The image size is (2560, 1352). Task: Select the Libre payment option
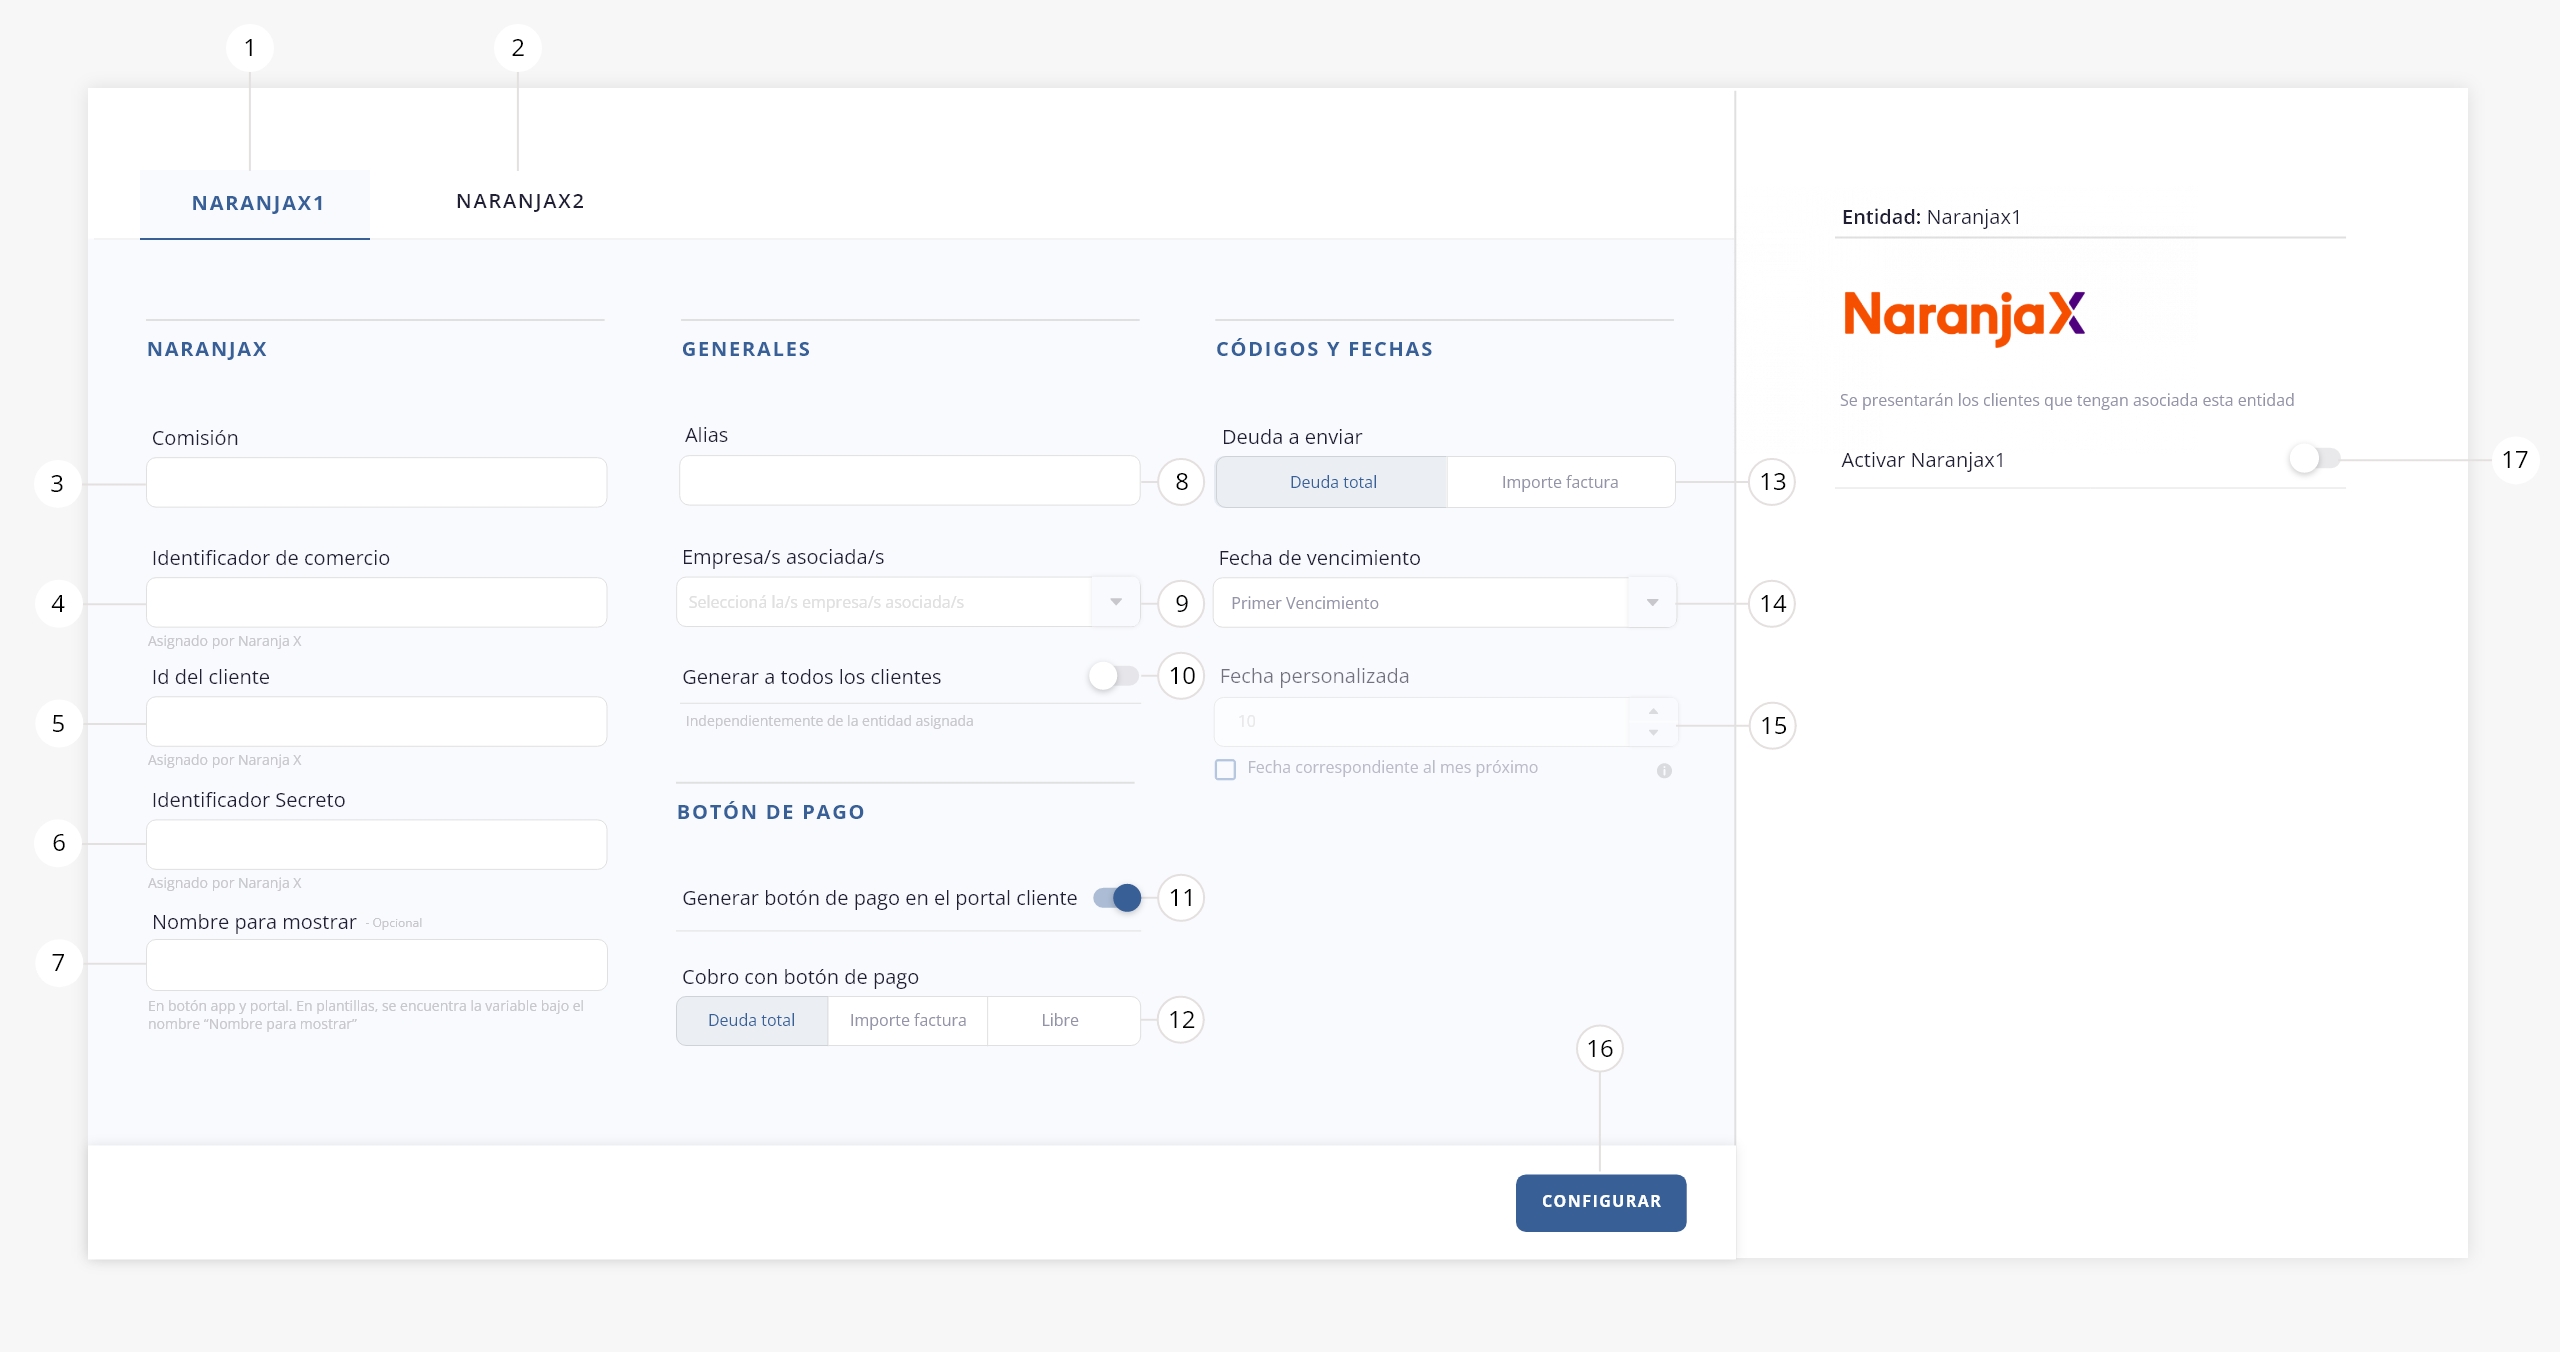pos(1063,1020)
